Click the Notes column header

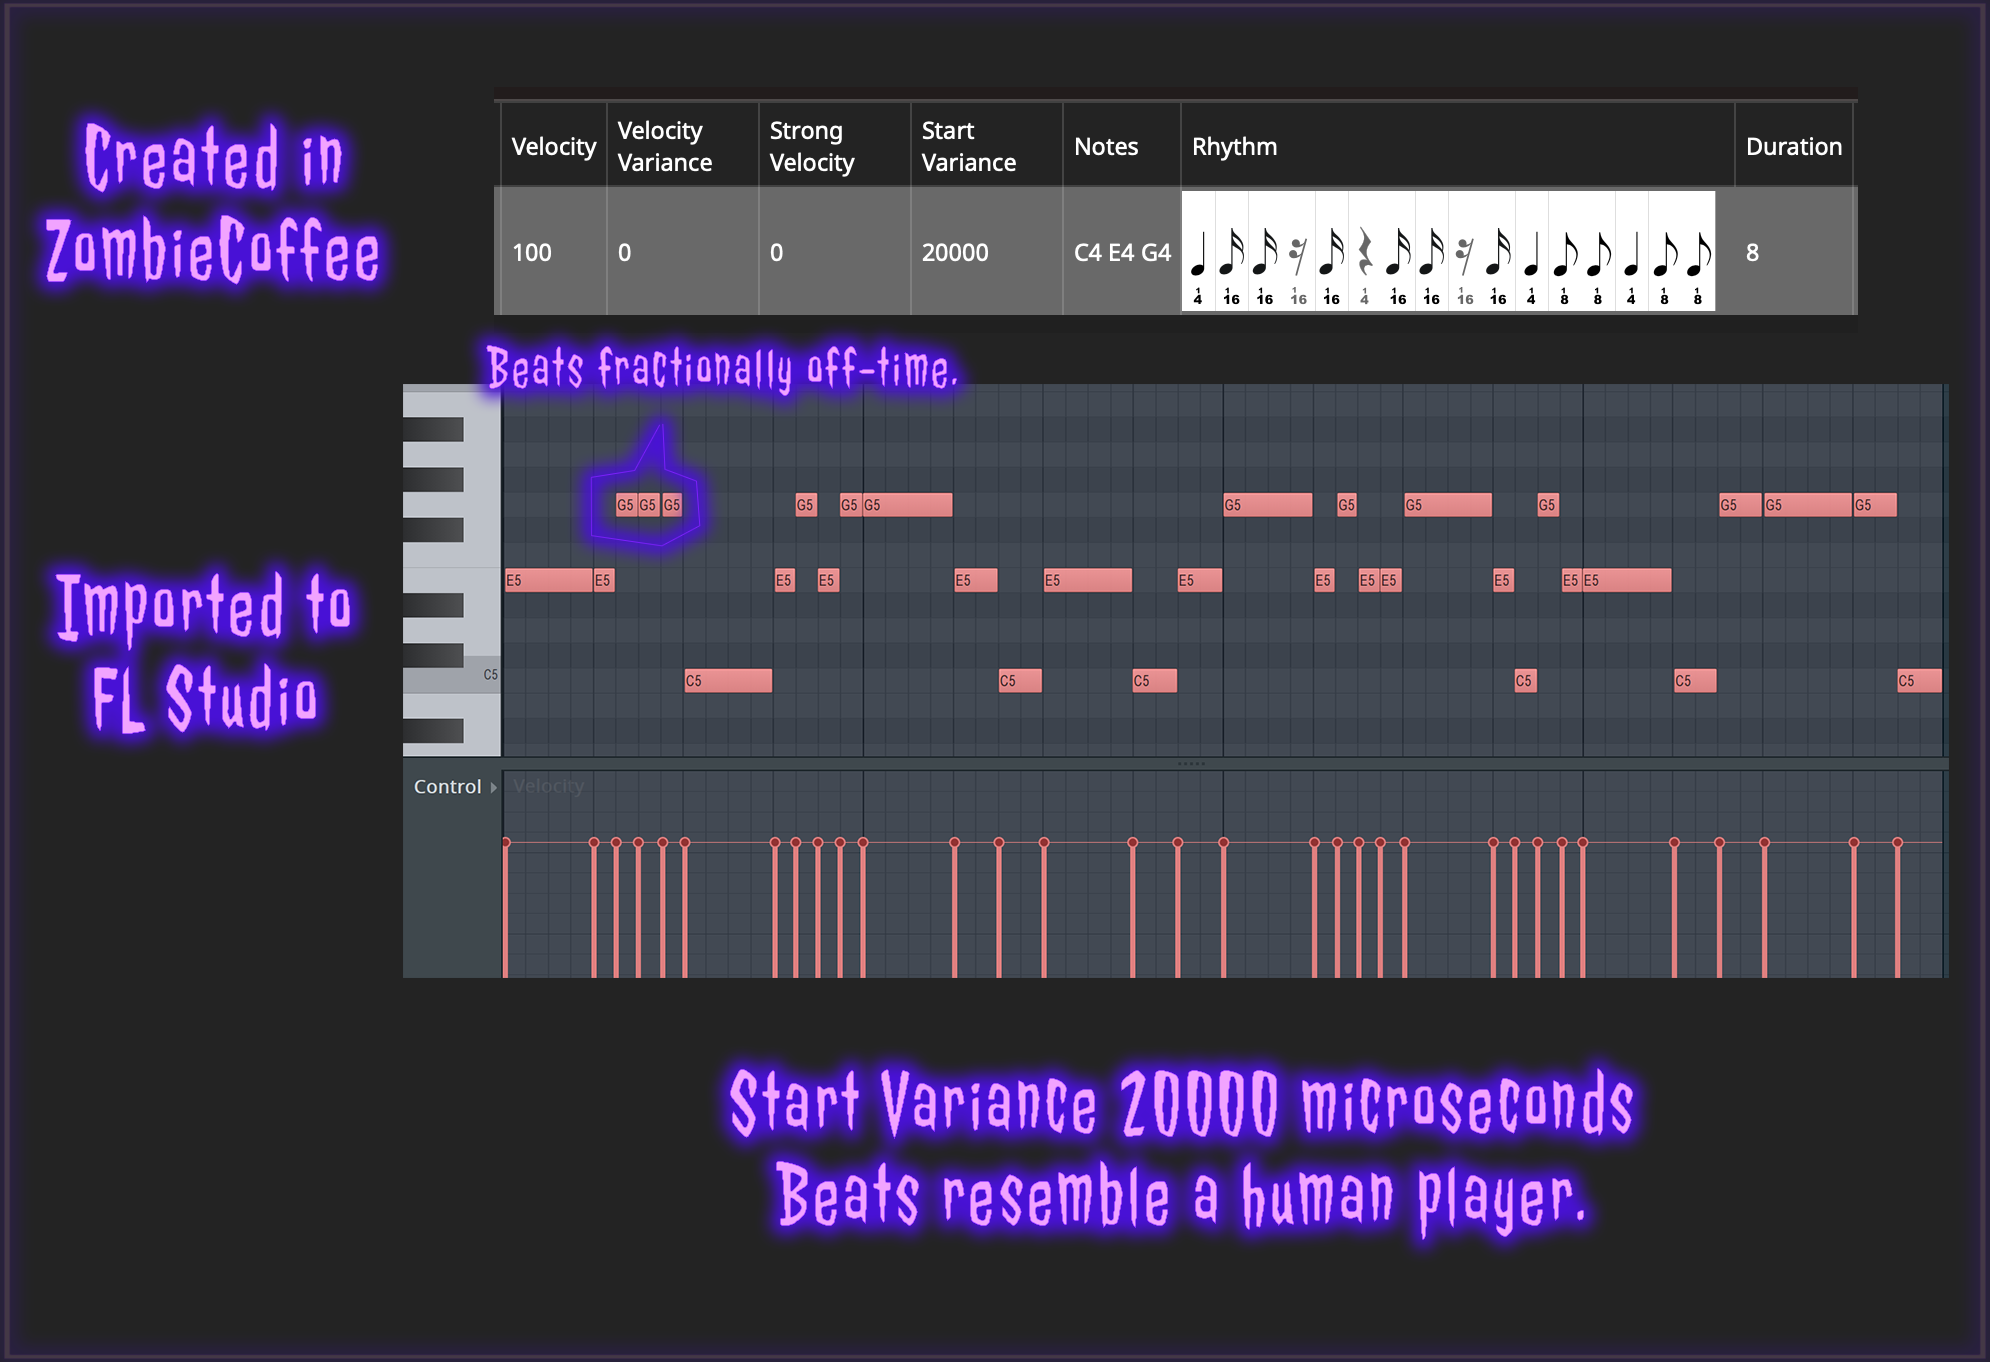coord(1121,146)
